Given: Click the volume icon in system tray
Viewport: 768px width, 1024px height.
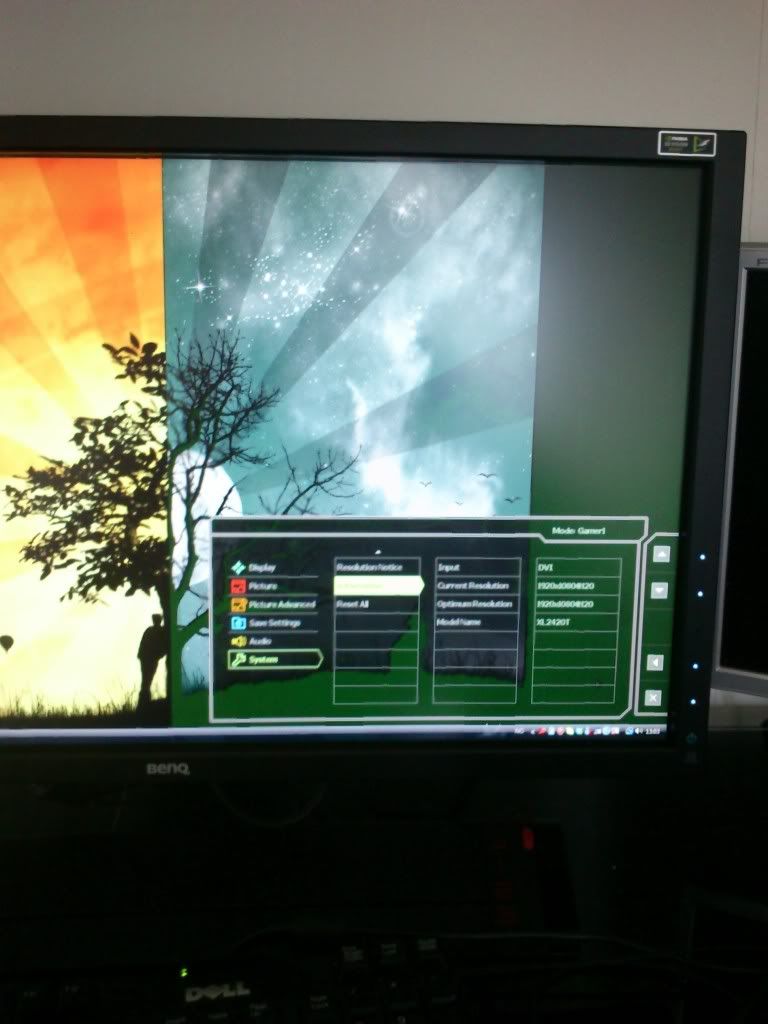Looking at the screenshot, I should [x=638, y=731].
